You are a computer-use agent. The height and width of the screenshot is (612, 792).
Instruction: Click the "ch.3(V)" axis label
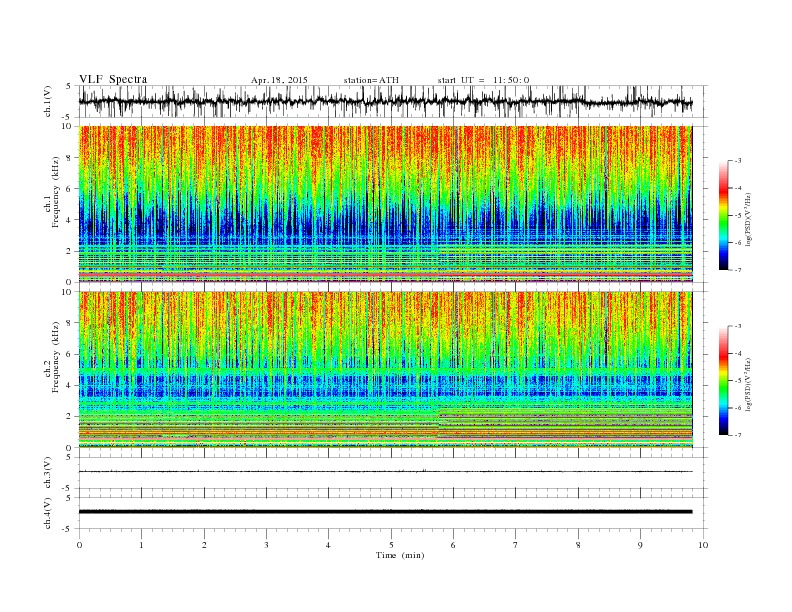[x=47, y=473]
